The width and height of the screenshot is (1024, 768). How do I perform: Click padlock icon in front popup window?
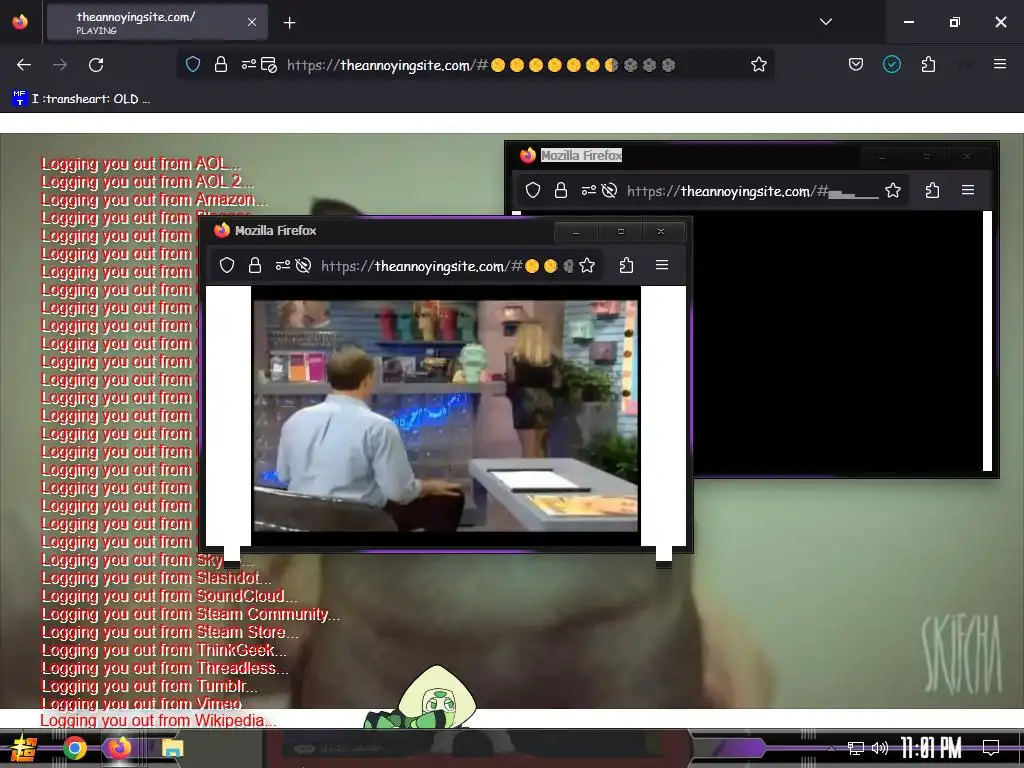tap(255, 265)
